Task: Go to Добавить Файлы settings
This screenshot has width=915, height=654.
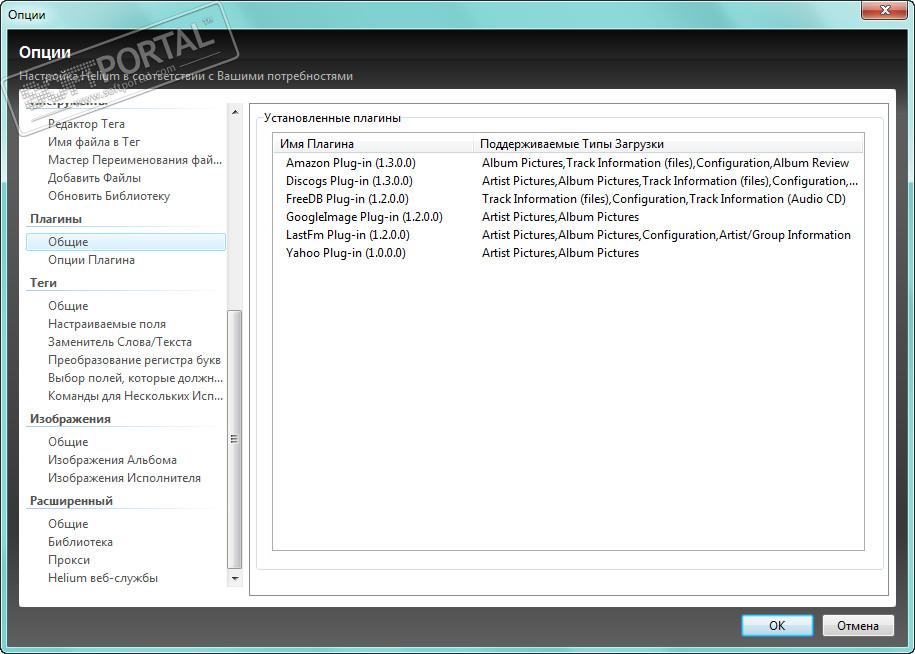Action: 94,178
